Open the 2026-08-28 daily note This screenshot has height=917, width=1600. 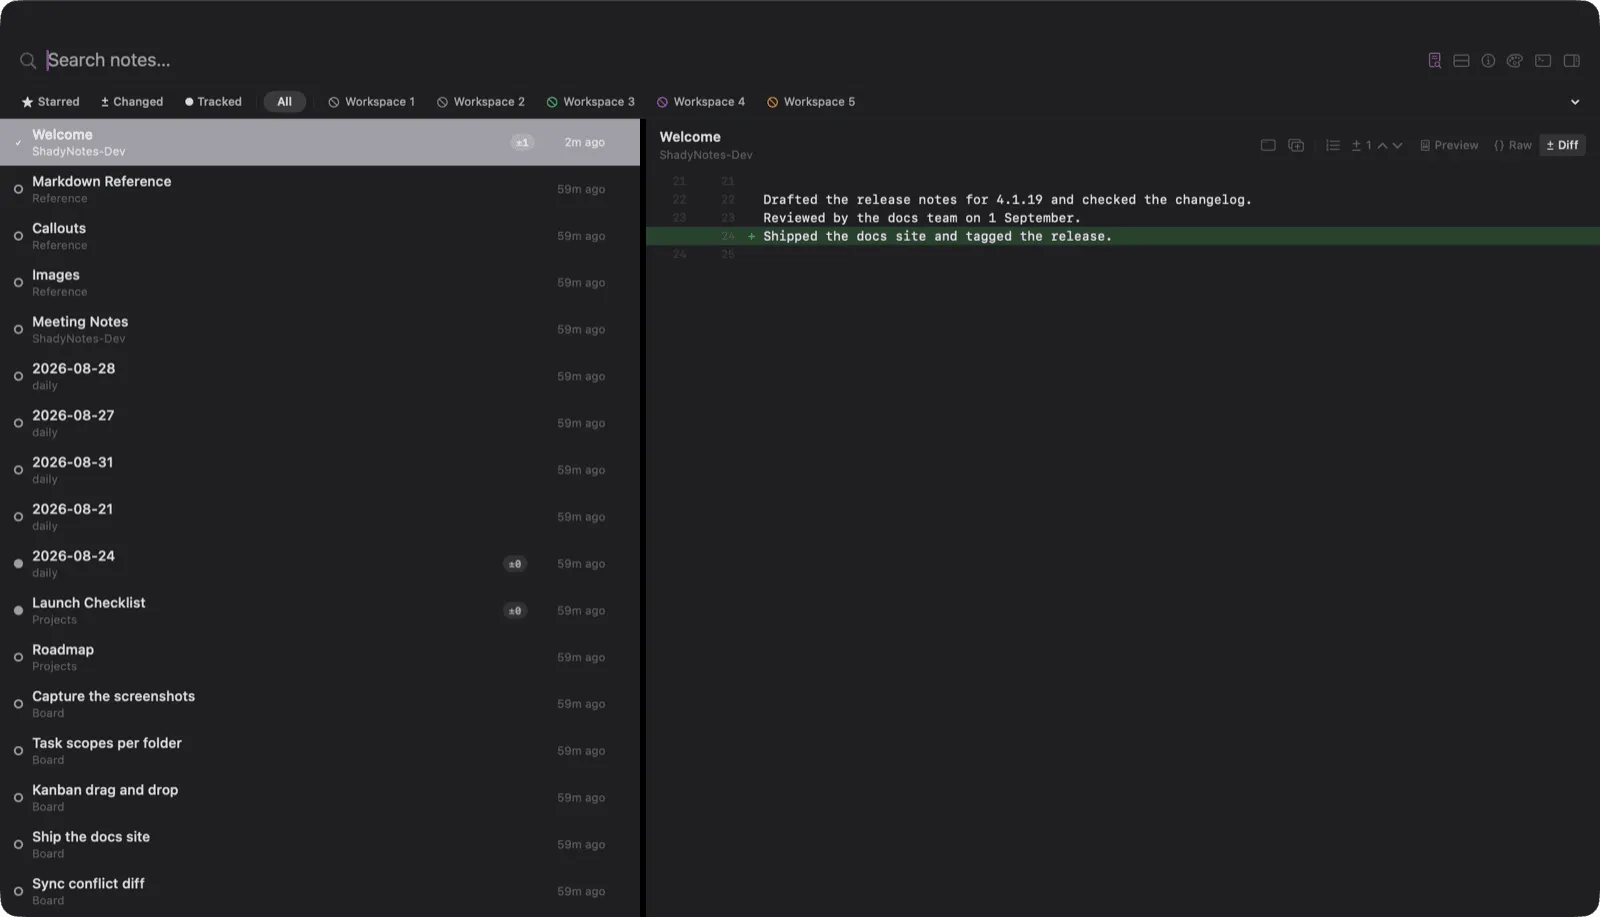[320, 376]
